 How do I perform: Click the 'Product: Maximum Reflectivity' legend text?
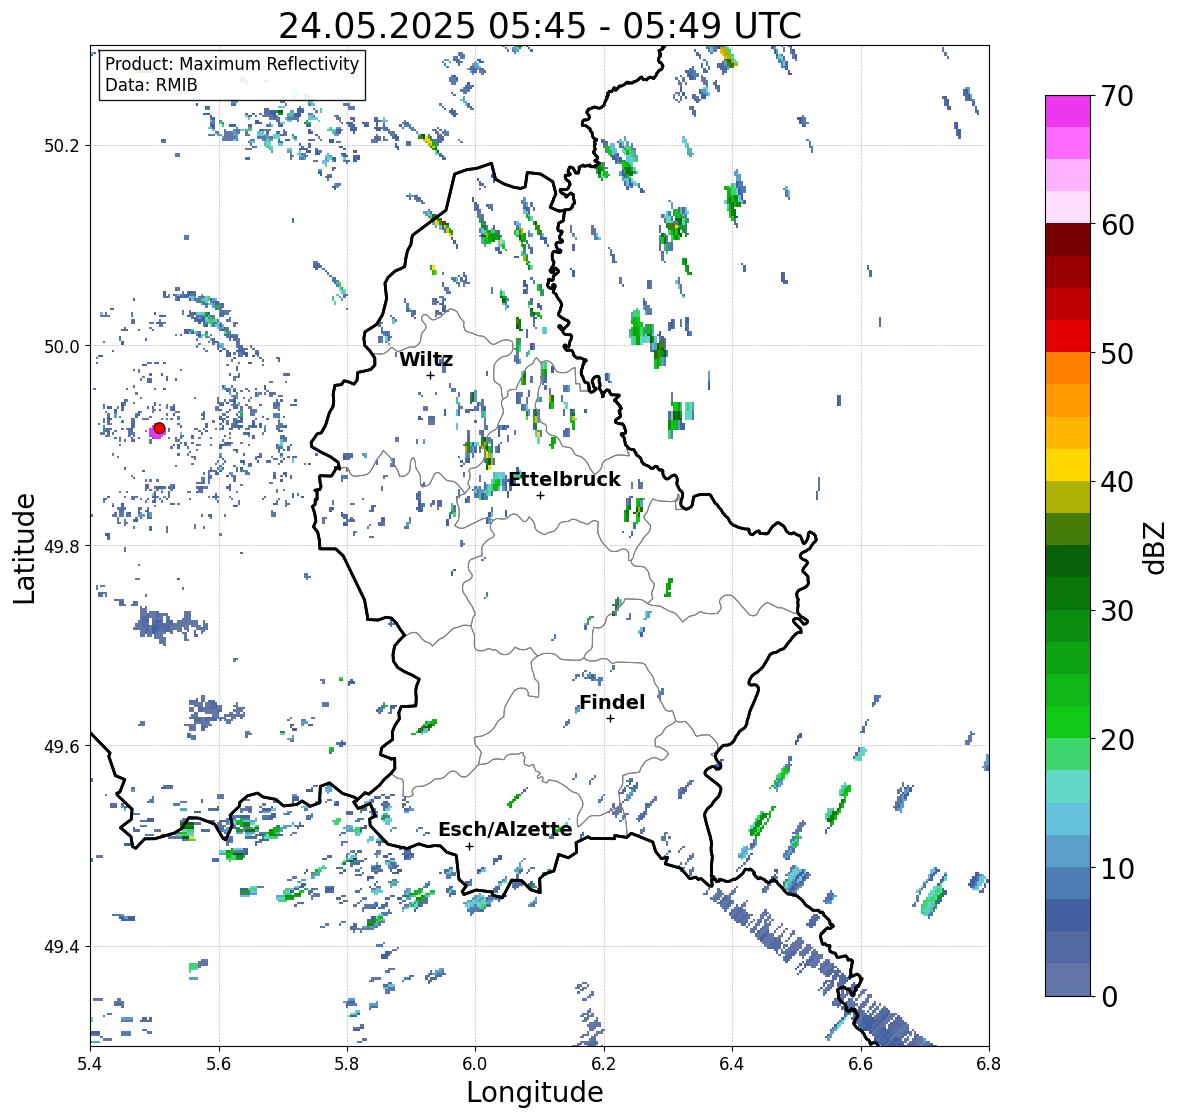pyautogui.click(x=232, y=64)
